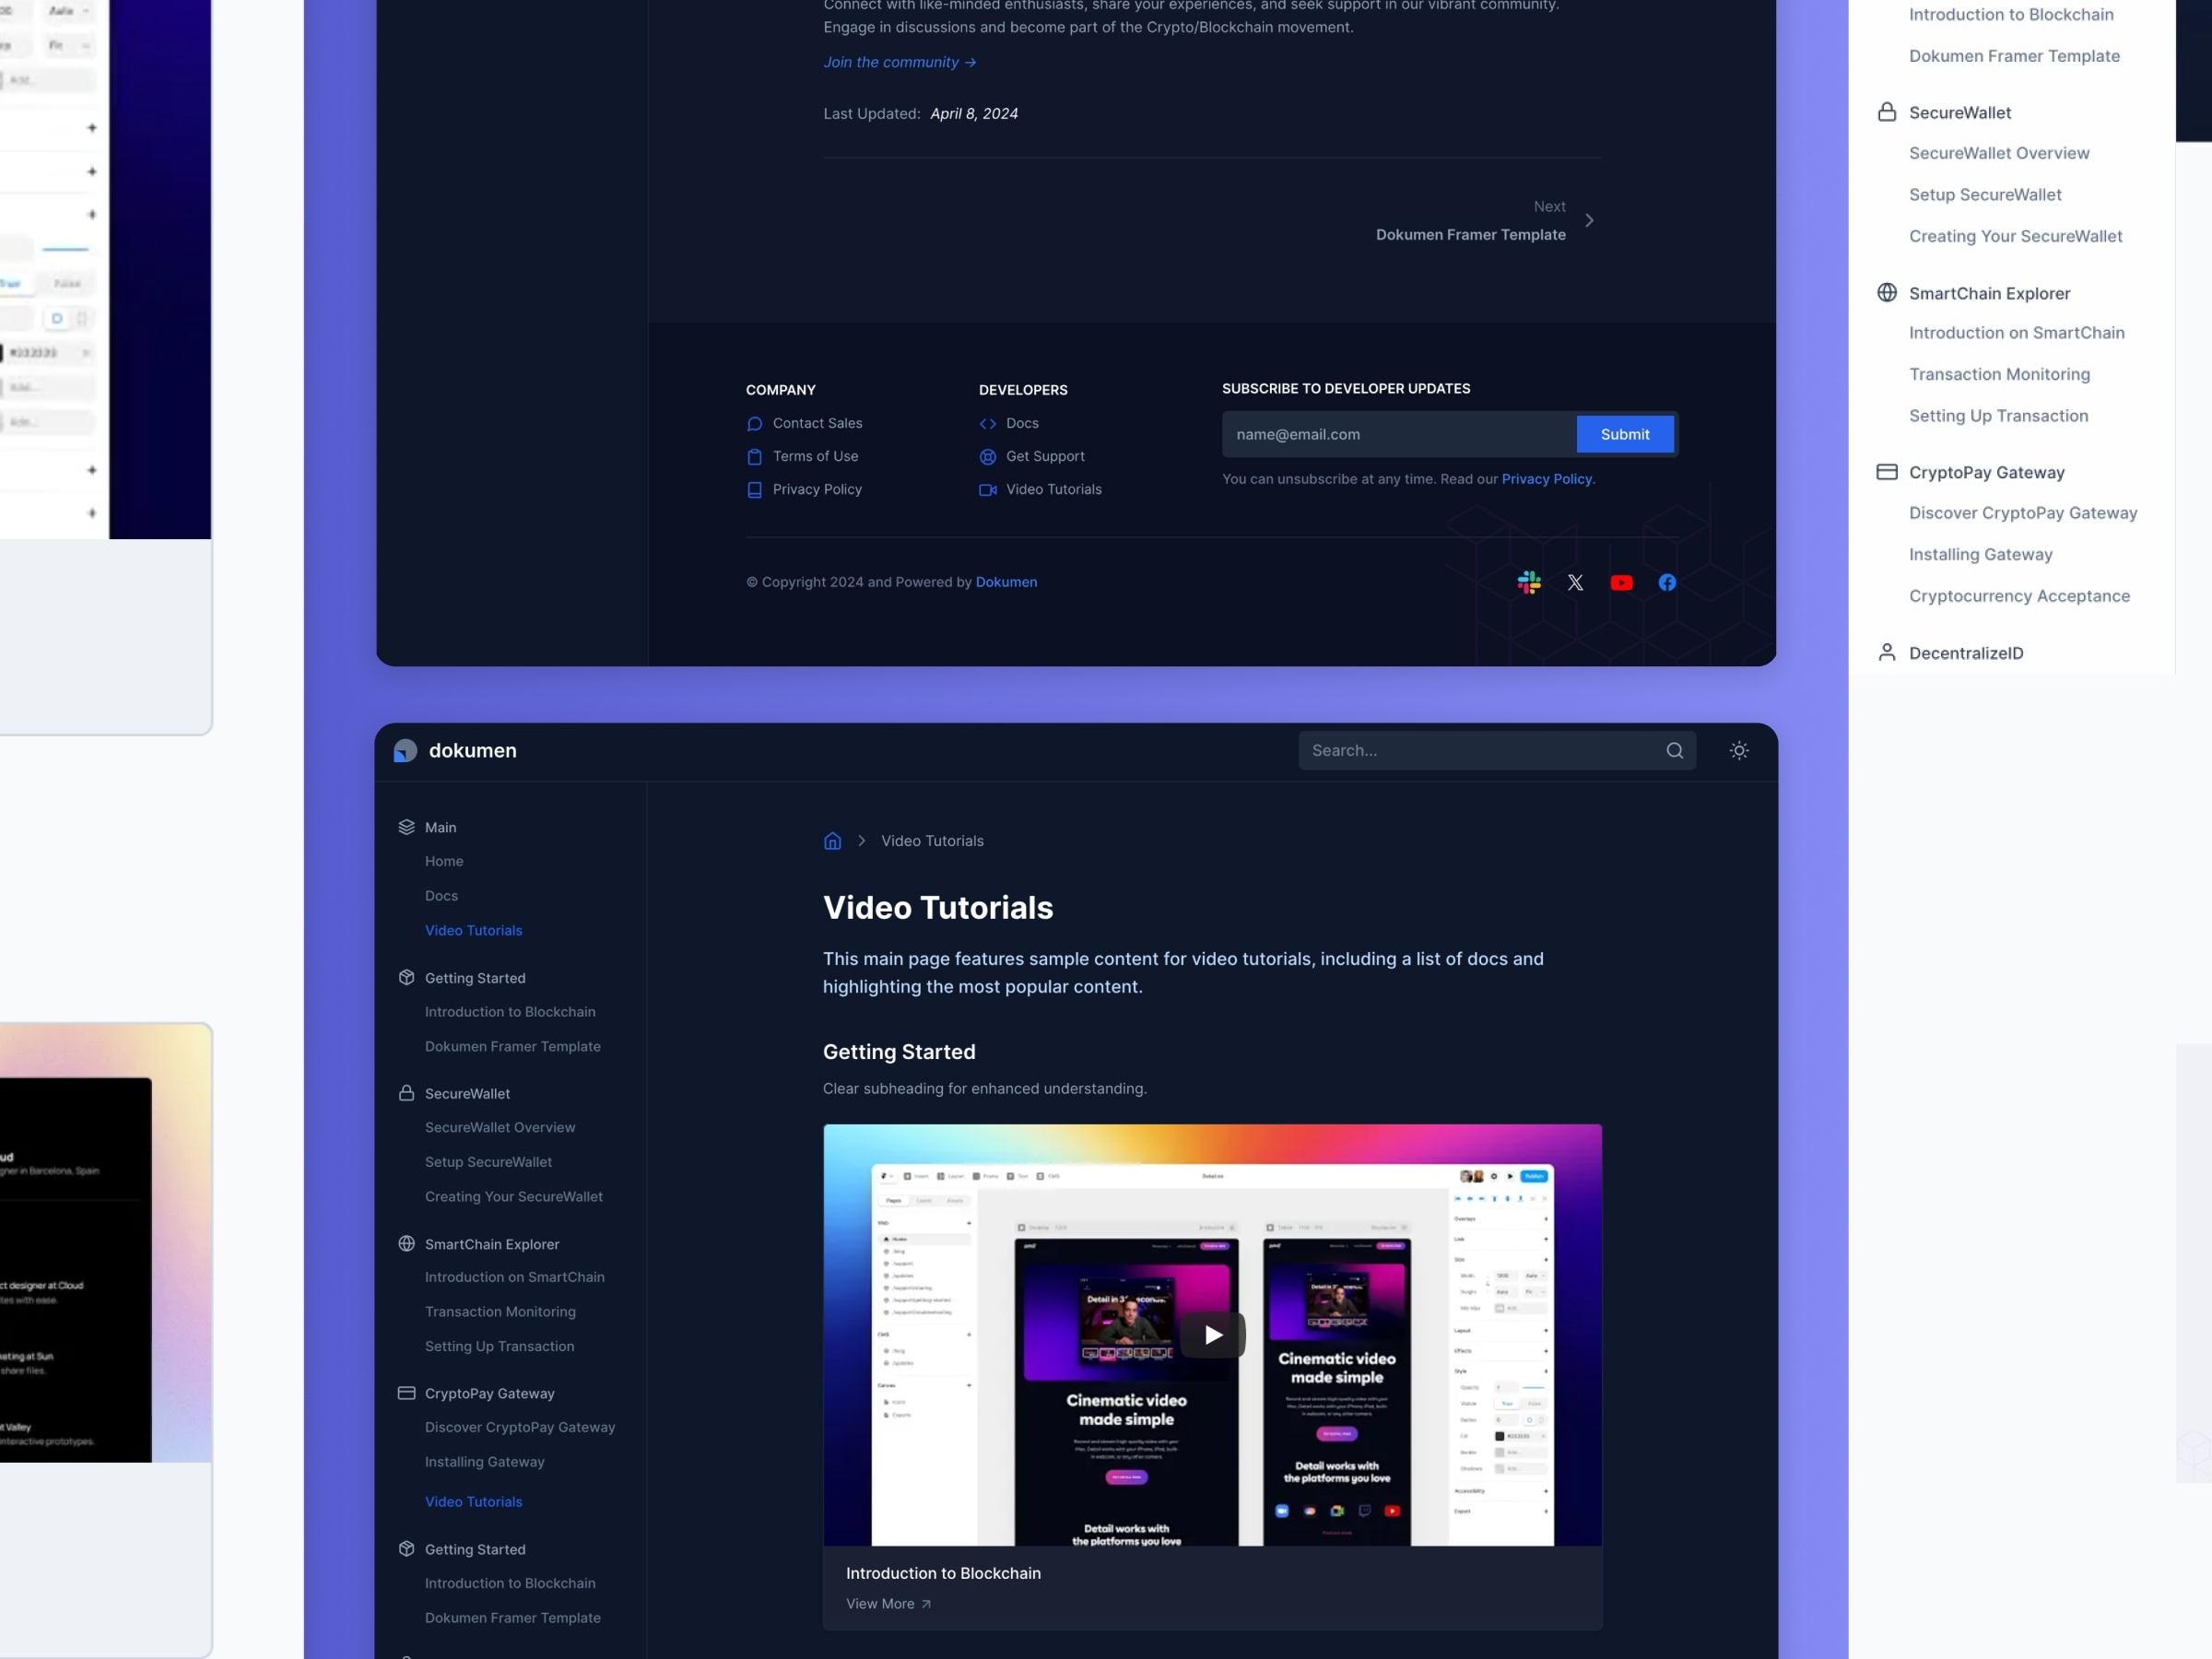Image resolution: width=2212 pixels, height=1659 pixels.
Task: Click the play button on Introduction to Blockchain video
Action: [x=1212, y=1335]
